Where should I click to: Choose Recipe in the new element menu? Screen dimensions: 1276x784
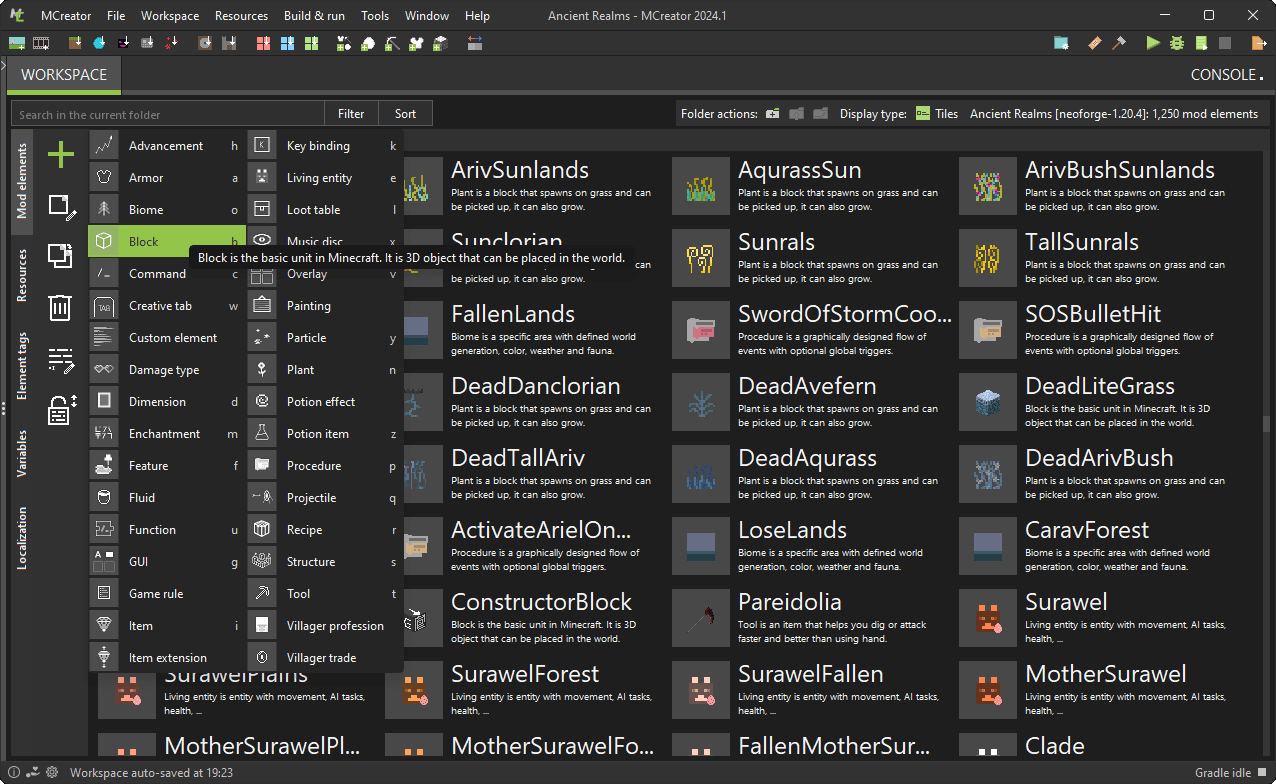point(325,529)
